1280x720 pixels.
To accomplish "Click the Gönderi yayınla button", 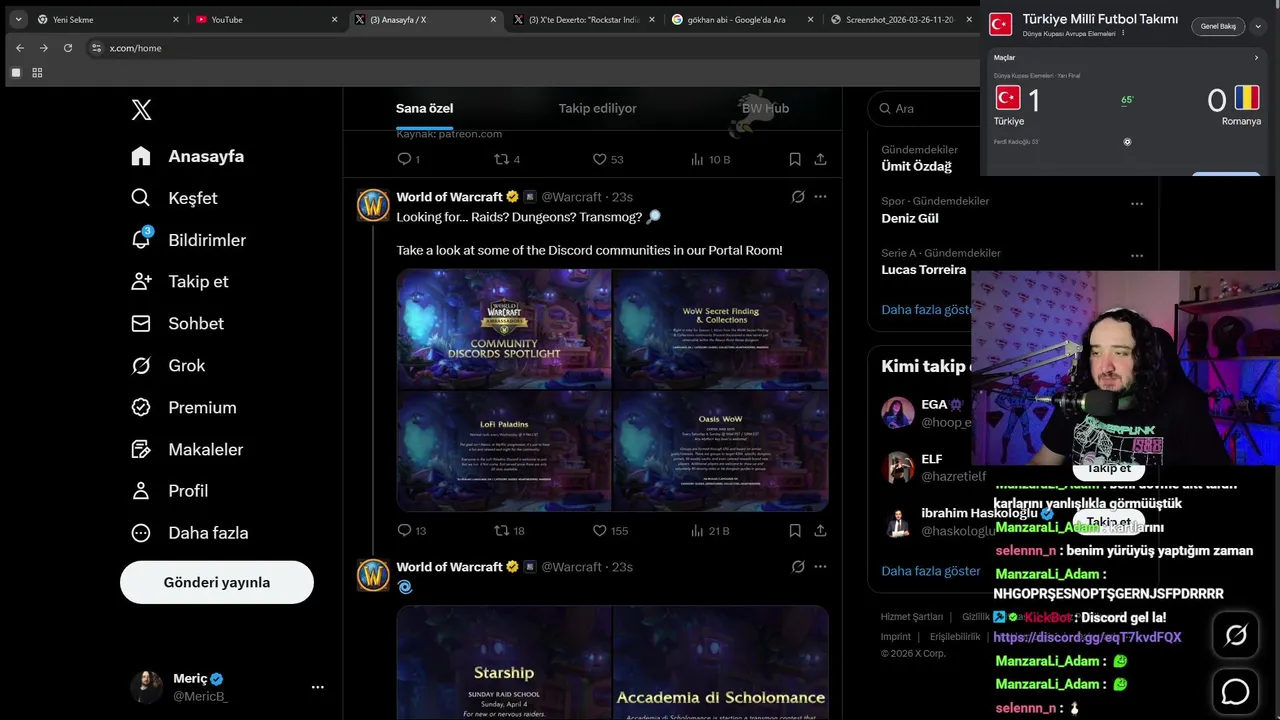I will (x=217, y=582).
